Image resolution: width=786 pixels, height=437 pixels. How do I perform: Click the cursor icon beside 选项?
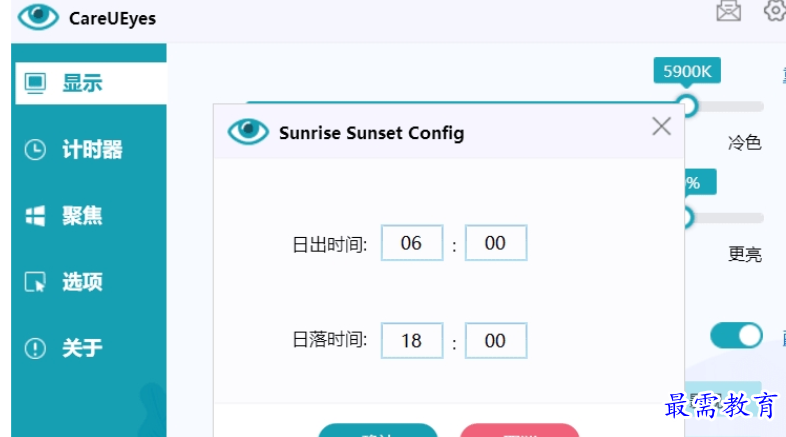pos(35,283)
